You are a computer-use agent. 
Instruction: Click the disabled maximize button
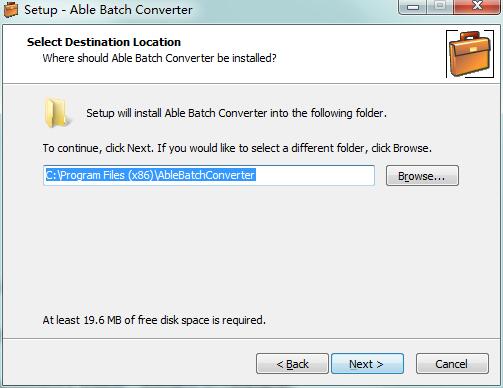(440, 7)
